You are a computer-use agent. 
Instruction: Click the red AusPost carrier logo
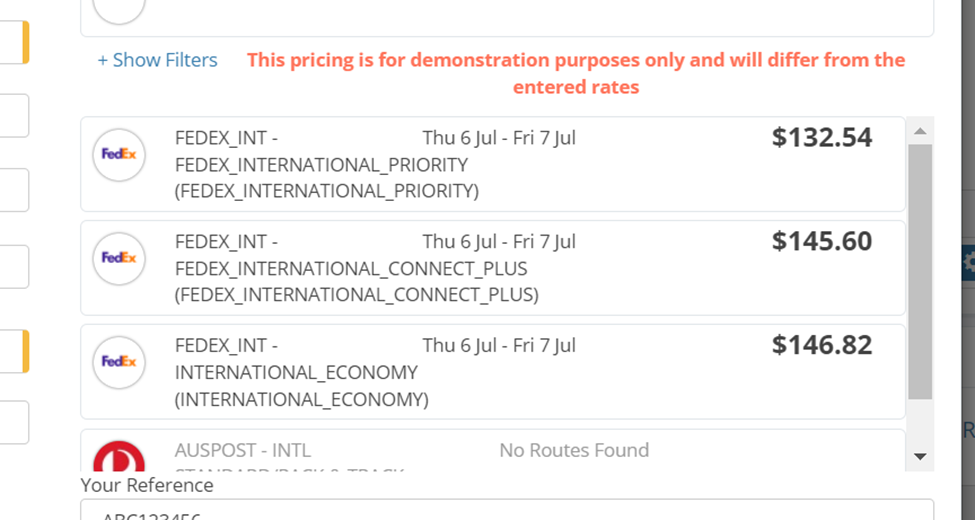coord(119,459)
